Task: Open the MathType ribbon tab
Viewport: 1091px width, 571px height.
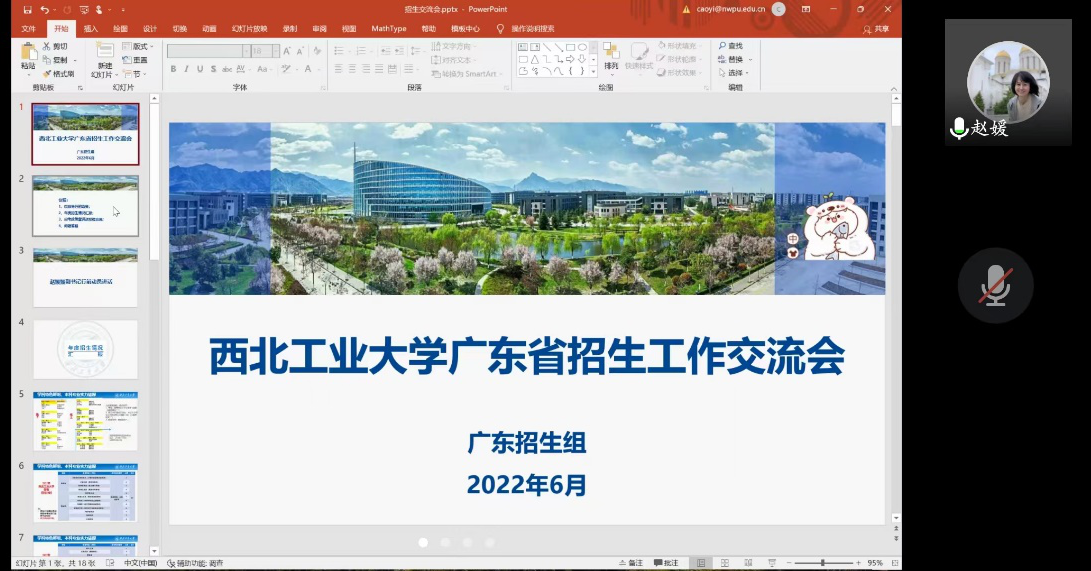Action: click(x=389, y=29)
